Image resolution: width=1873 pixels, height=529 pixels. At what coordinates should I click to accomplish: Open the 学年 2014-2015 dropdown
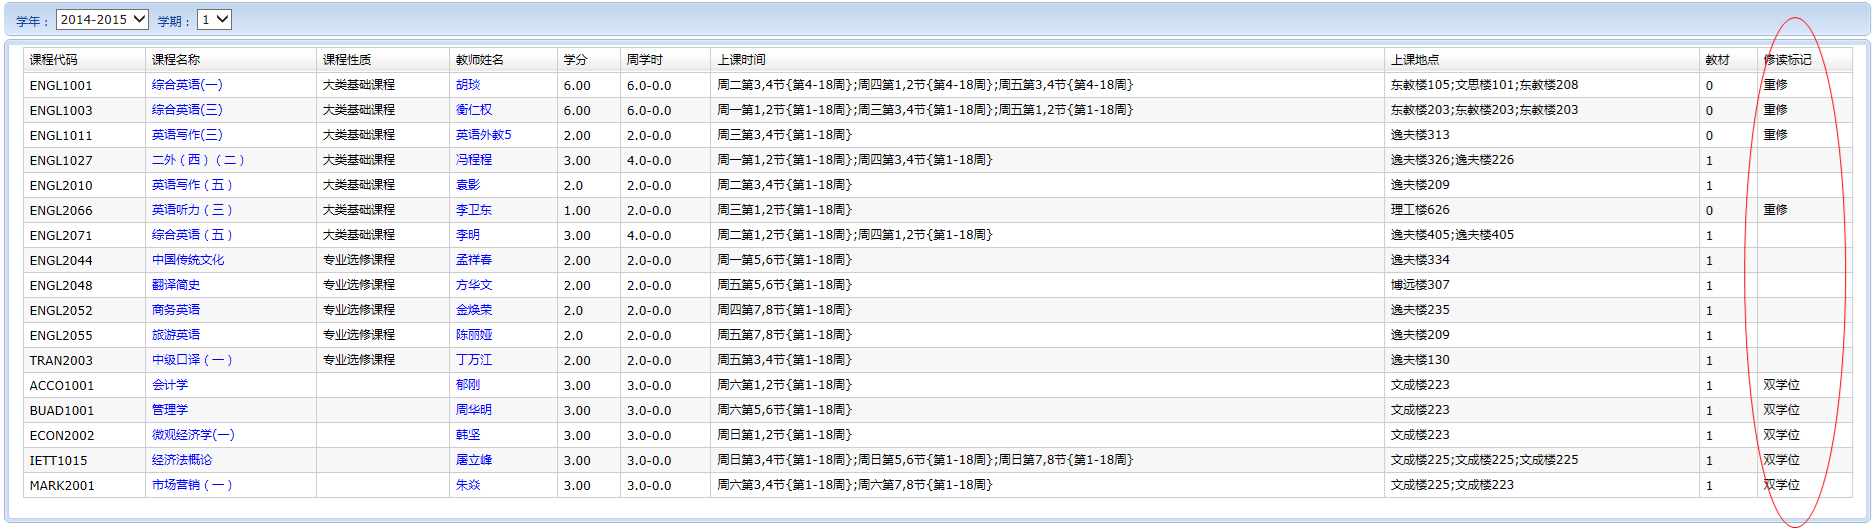coord(102,19)
